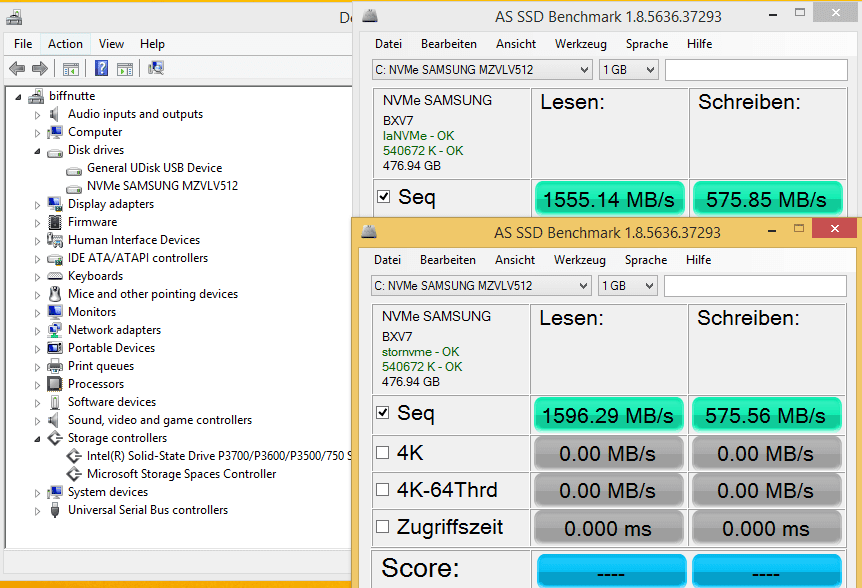862x588 pixels.
Task: Click the Print queues printer icon
Action: pos(54,366)
